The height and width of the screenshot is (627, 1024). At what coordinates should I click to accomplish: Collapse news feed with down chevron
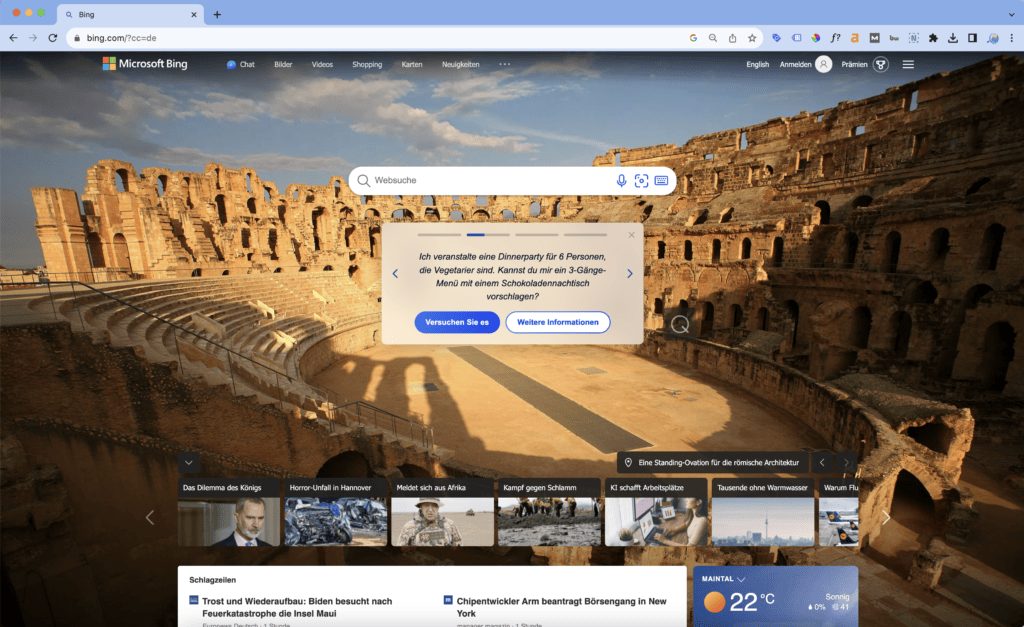pyautogui.click(x=189, y=463)
